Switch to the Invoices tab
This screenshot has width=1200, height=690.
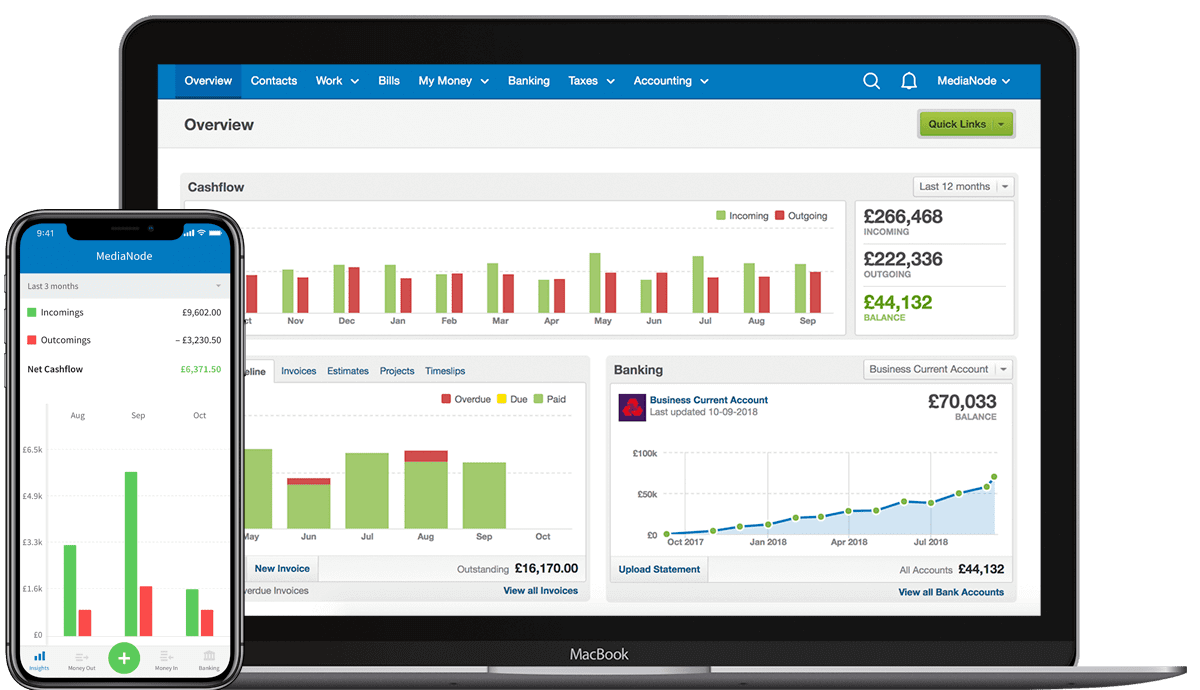[298, 371]
